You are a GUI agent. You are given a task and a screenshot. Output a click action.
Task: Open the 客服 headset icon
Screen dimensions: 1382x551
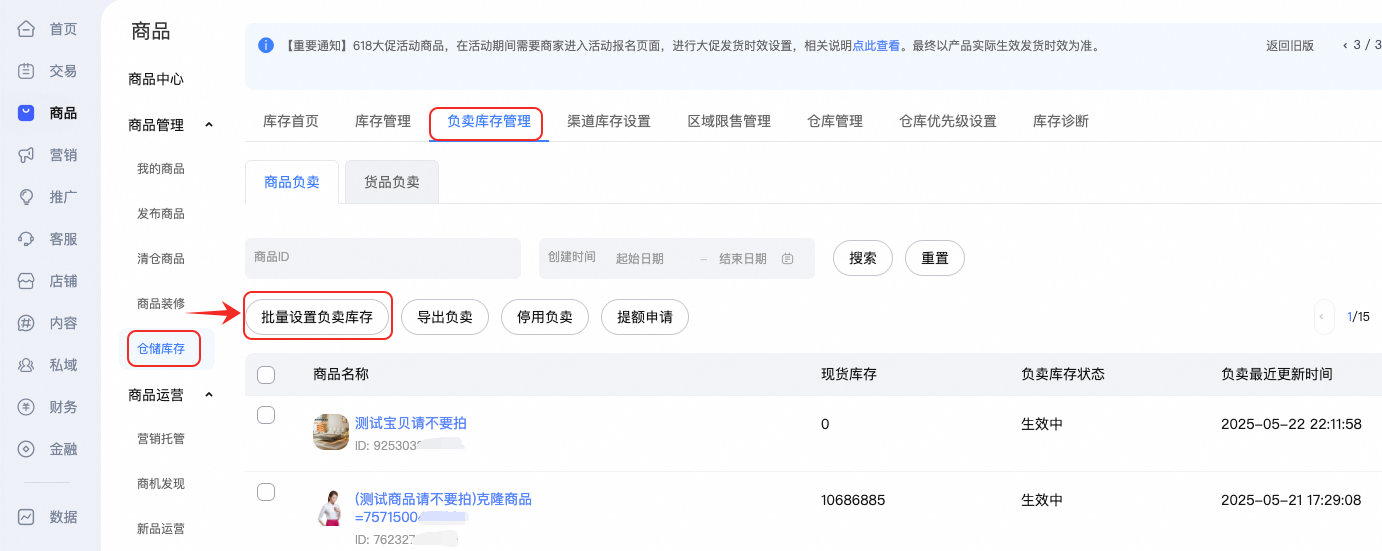pos(26,239)
